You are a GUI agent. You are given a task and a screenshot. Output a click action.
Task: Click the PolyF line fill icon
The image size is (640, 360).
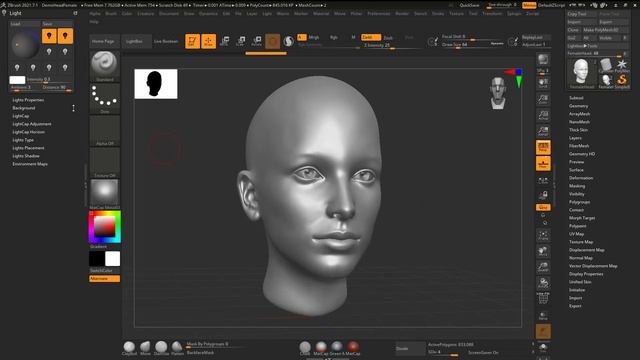[x=543, y=298]
